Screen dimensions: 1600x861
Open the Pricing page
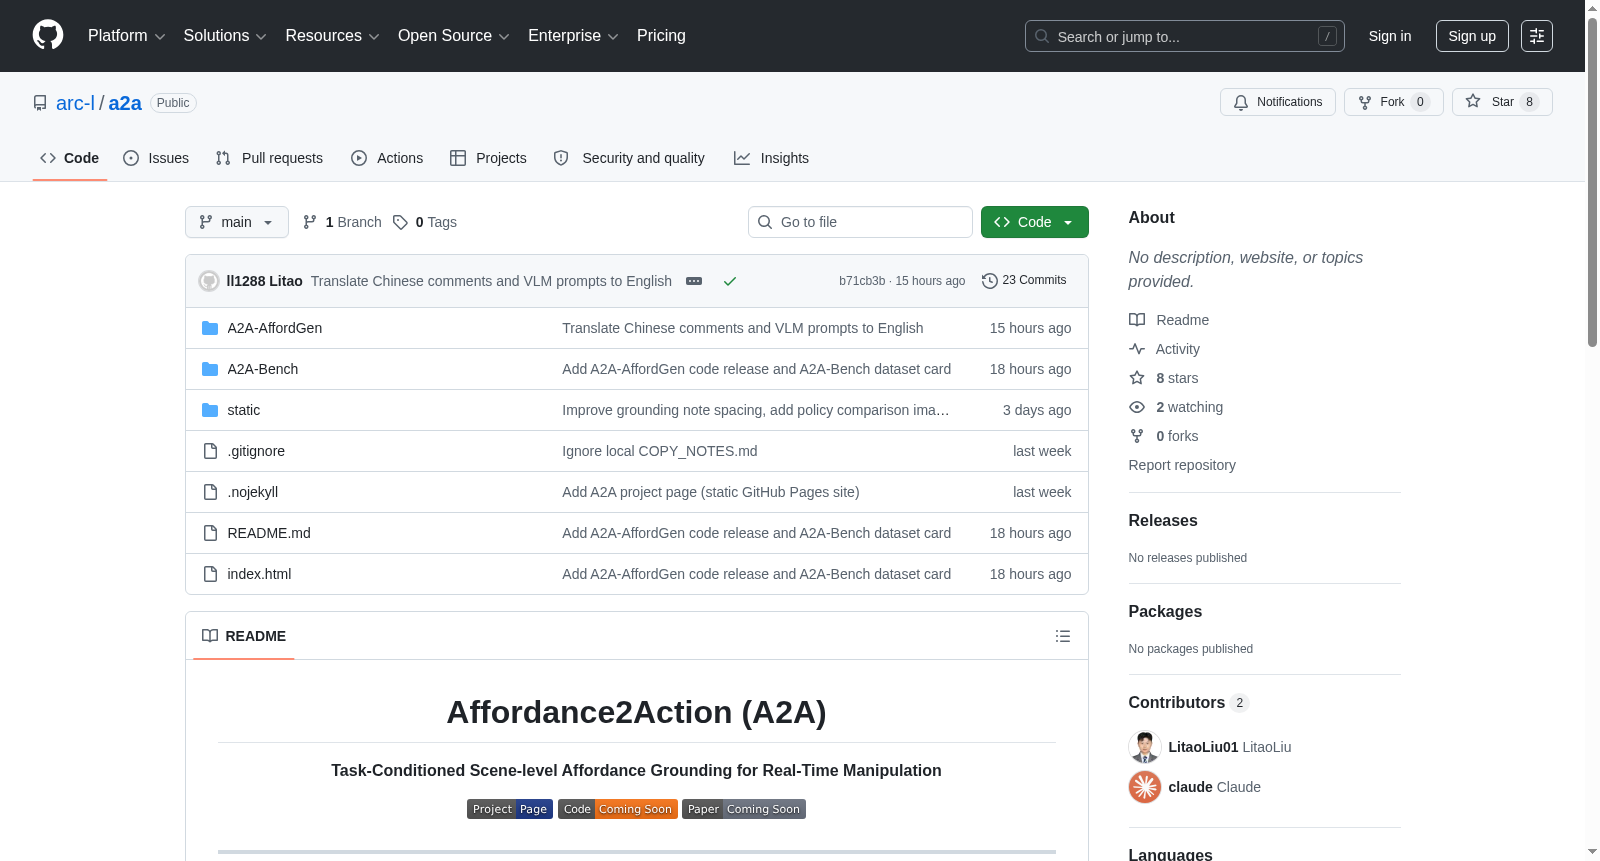coord(661,36)
